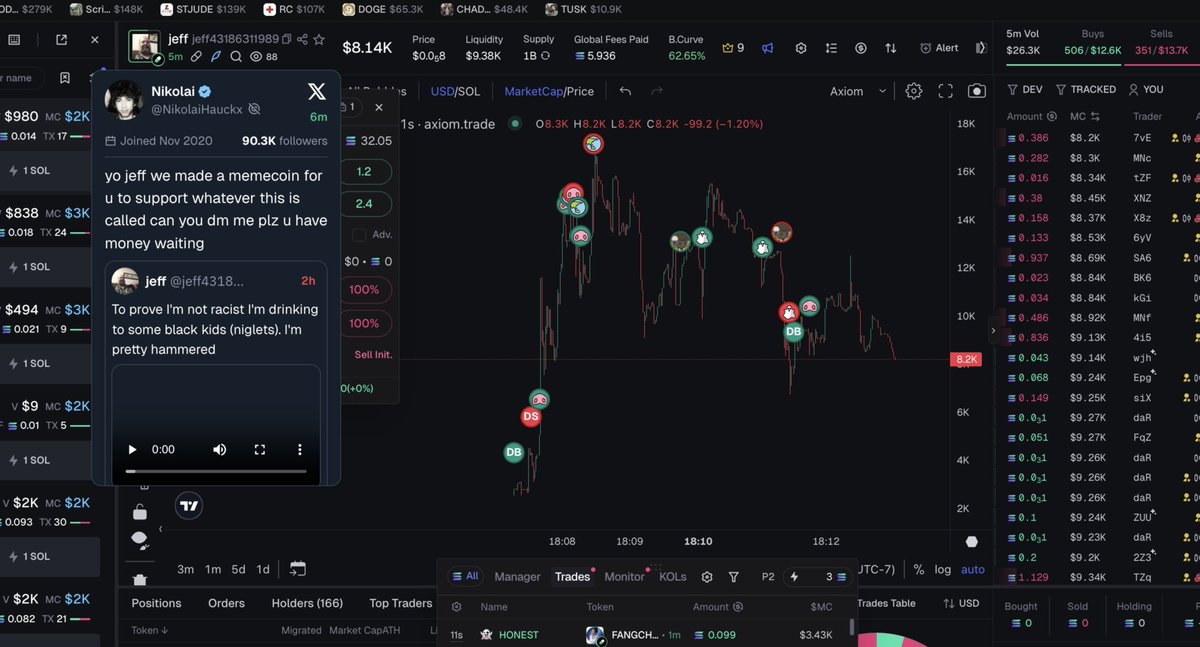Open the Holders (166) tab
The height and width of the screenshot is (647, 1200).
click(x=307, y=603)
